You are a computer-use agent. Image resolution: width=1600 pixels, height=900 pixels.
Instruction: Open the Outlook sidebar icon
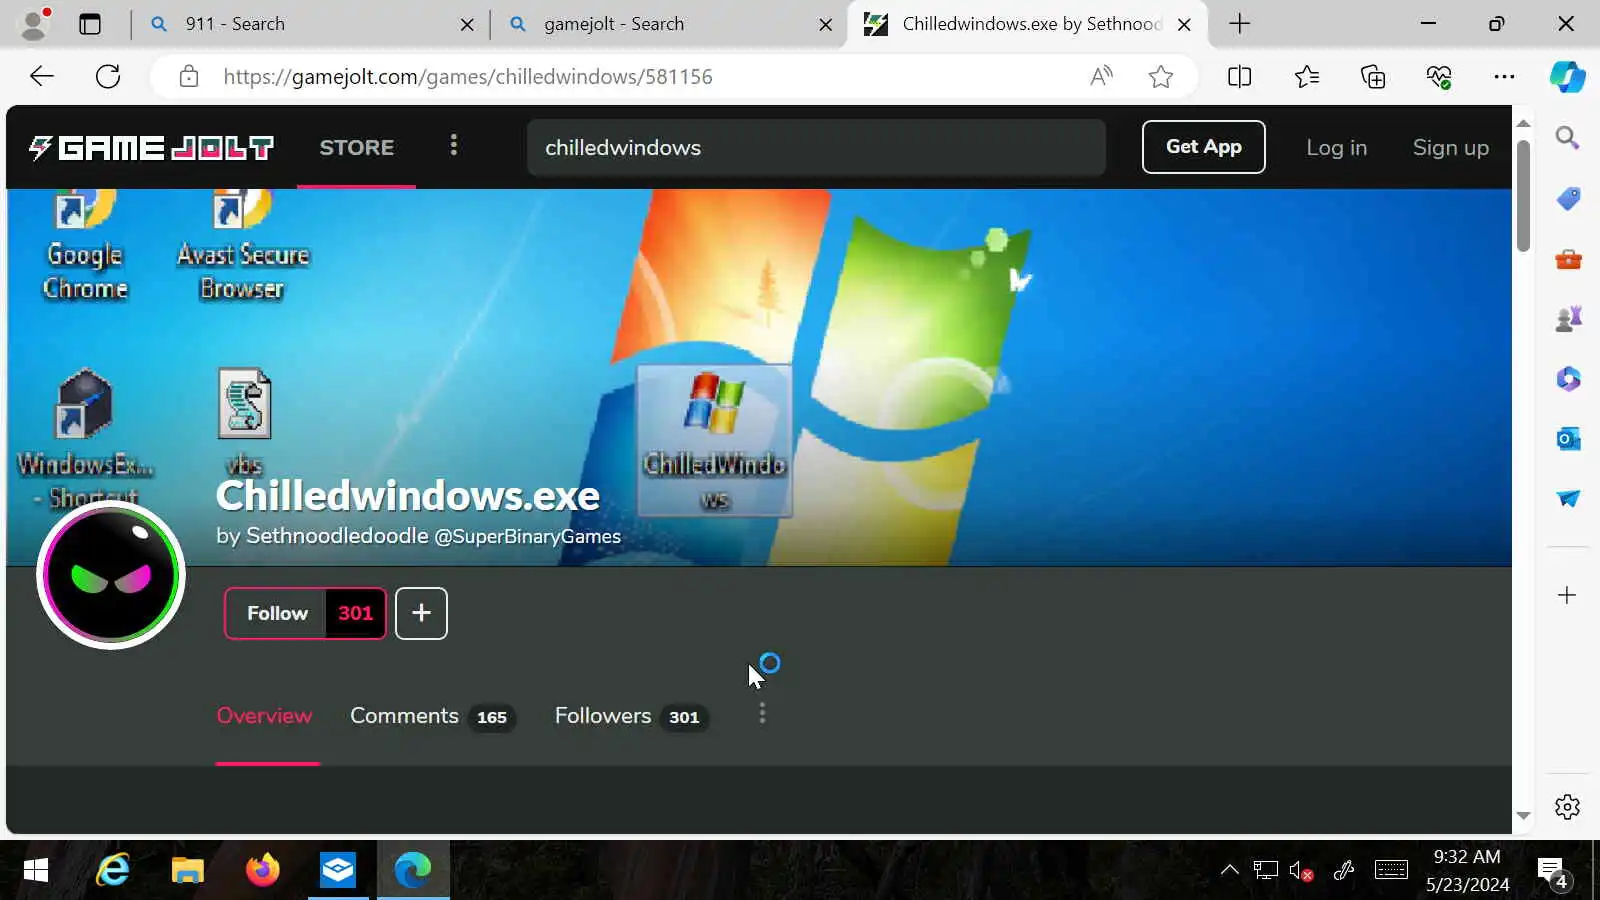point(1568,439)
